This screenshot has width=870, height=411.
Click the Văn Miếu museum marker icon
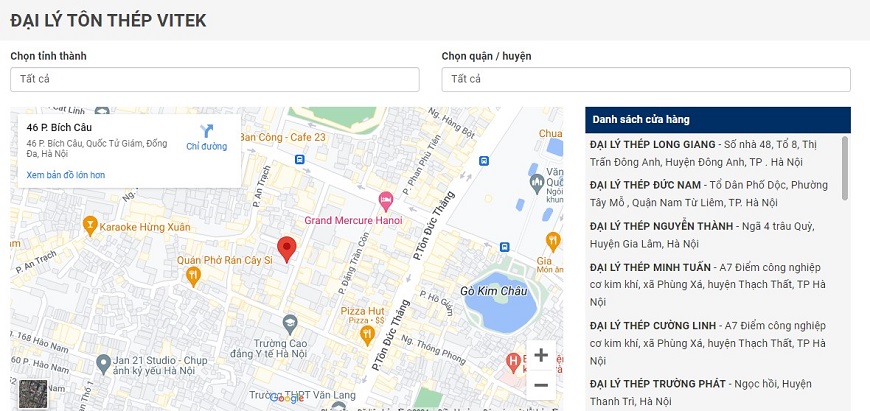[x=537, y=183]
